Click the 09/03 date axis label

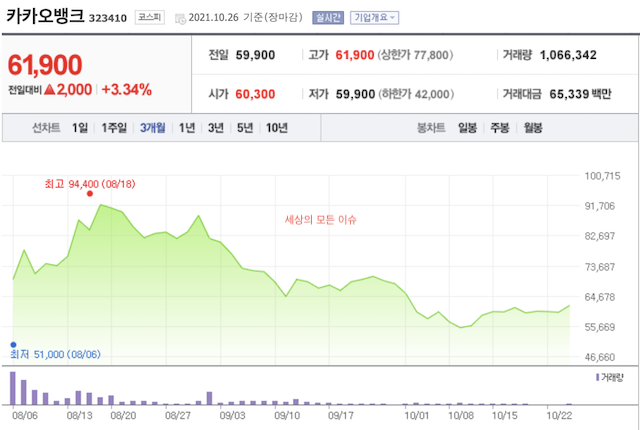[232, 416]
